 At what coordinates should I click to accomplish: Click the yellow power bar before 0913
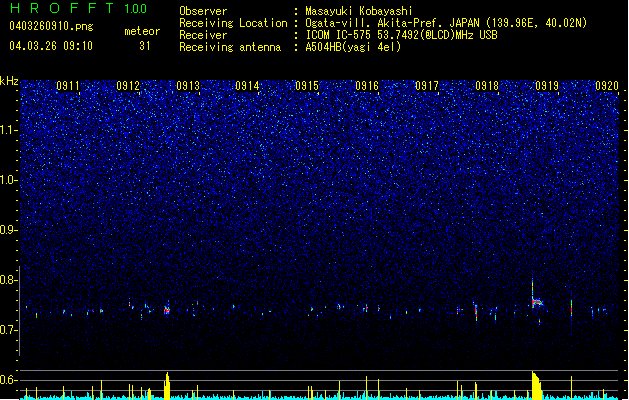pos(167,386)
